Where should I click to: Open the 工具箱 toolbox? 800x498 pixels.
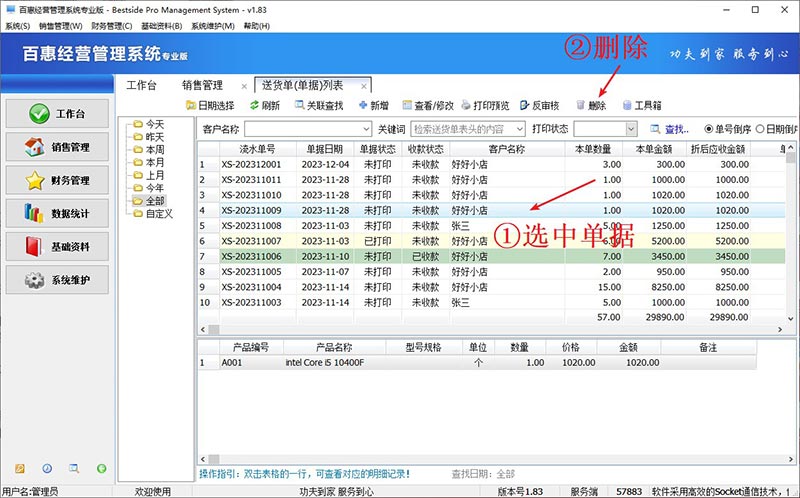[x=642, y=106]
